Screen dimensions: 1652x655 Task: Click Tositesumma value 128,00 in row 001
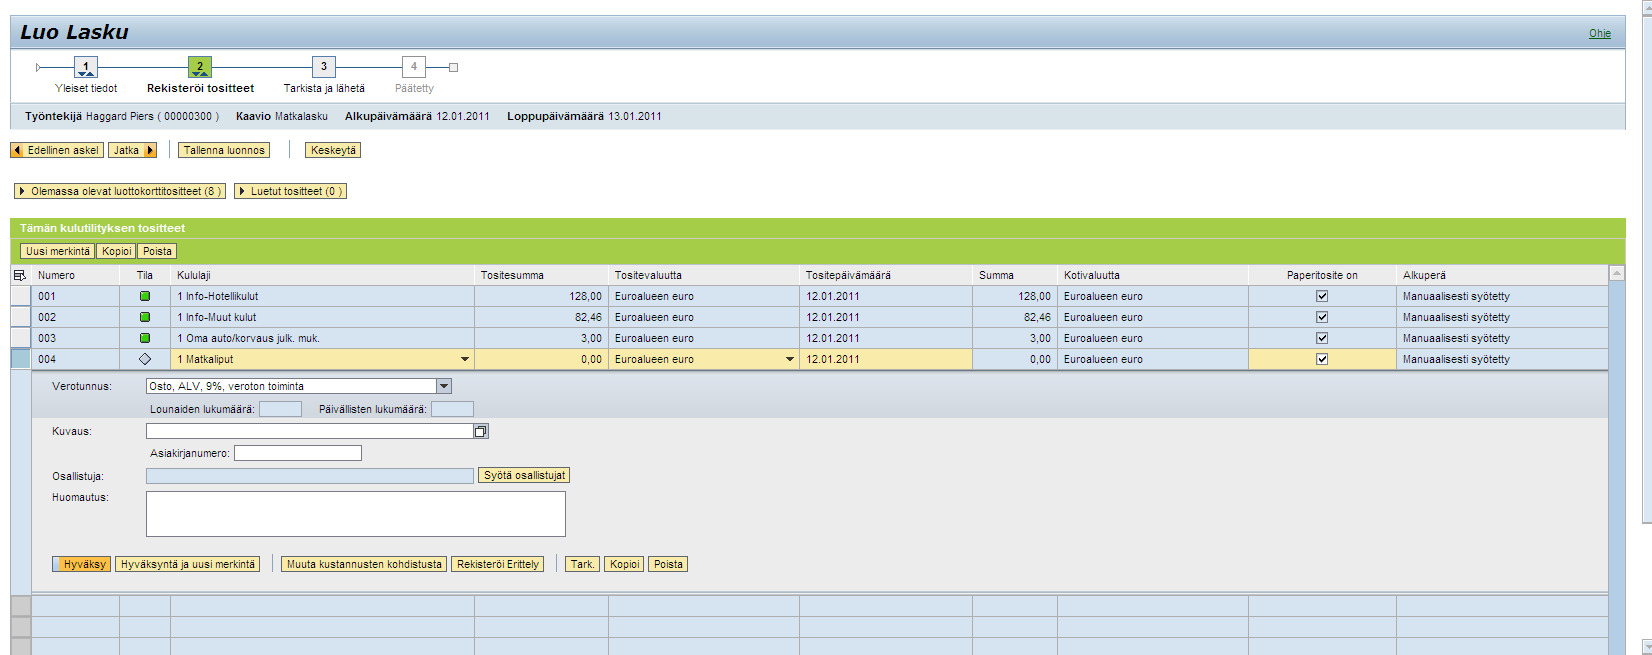click(x=586, y=296)
